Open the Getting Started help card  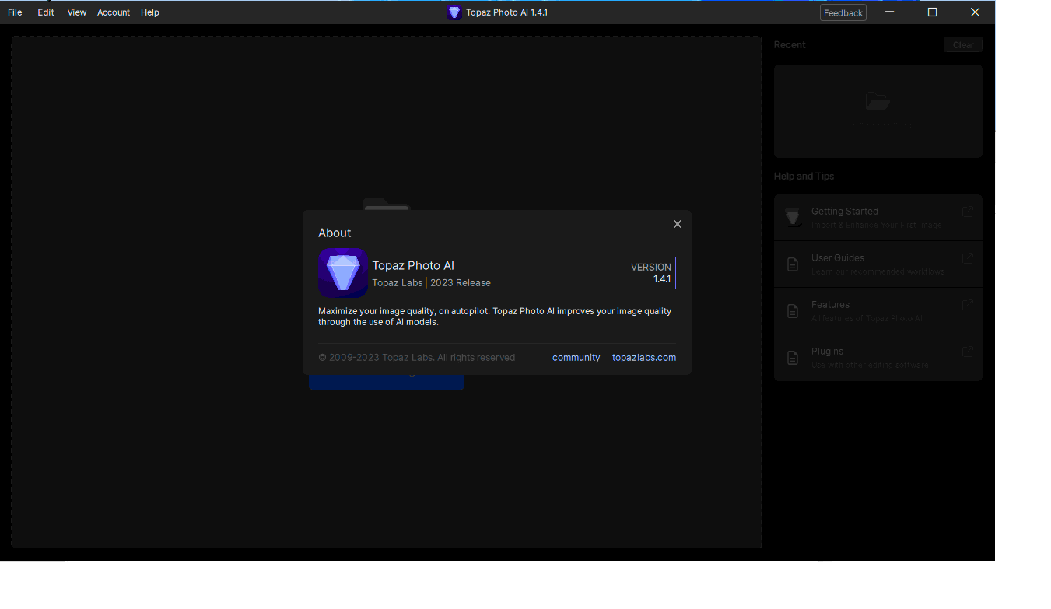pyautogui.click(x=878, y=217)
